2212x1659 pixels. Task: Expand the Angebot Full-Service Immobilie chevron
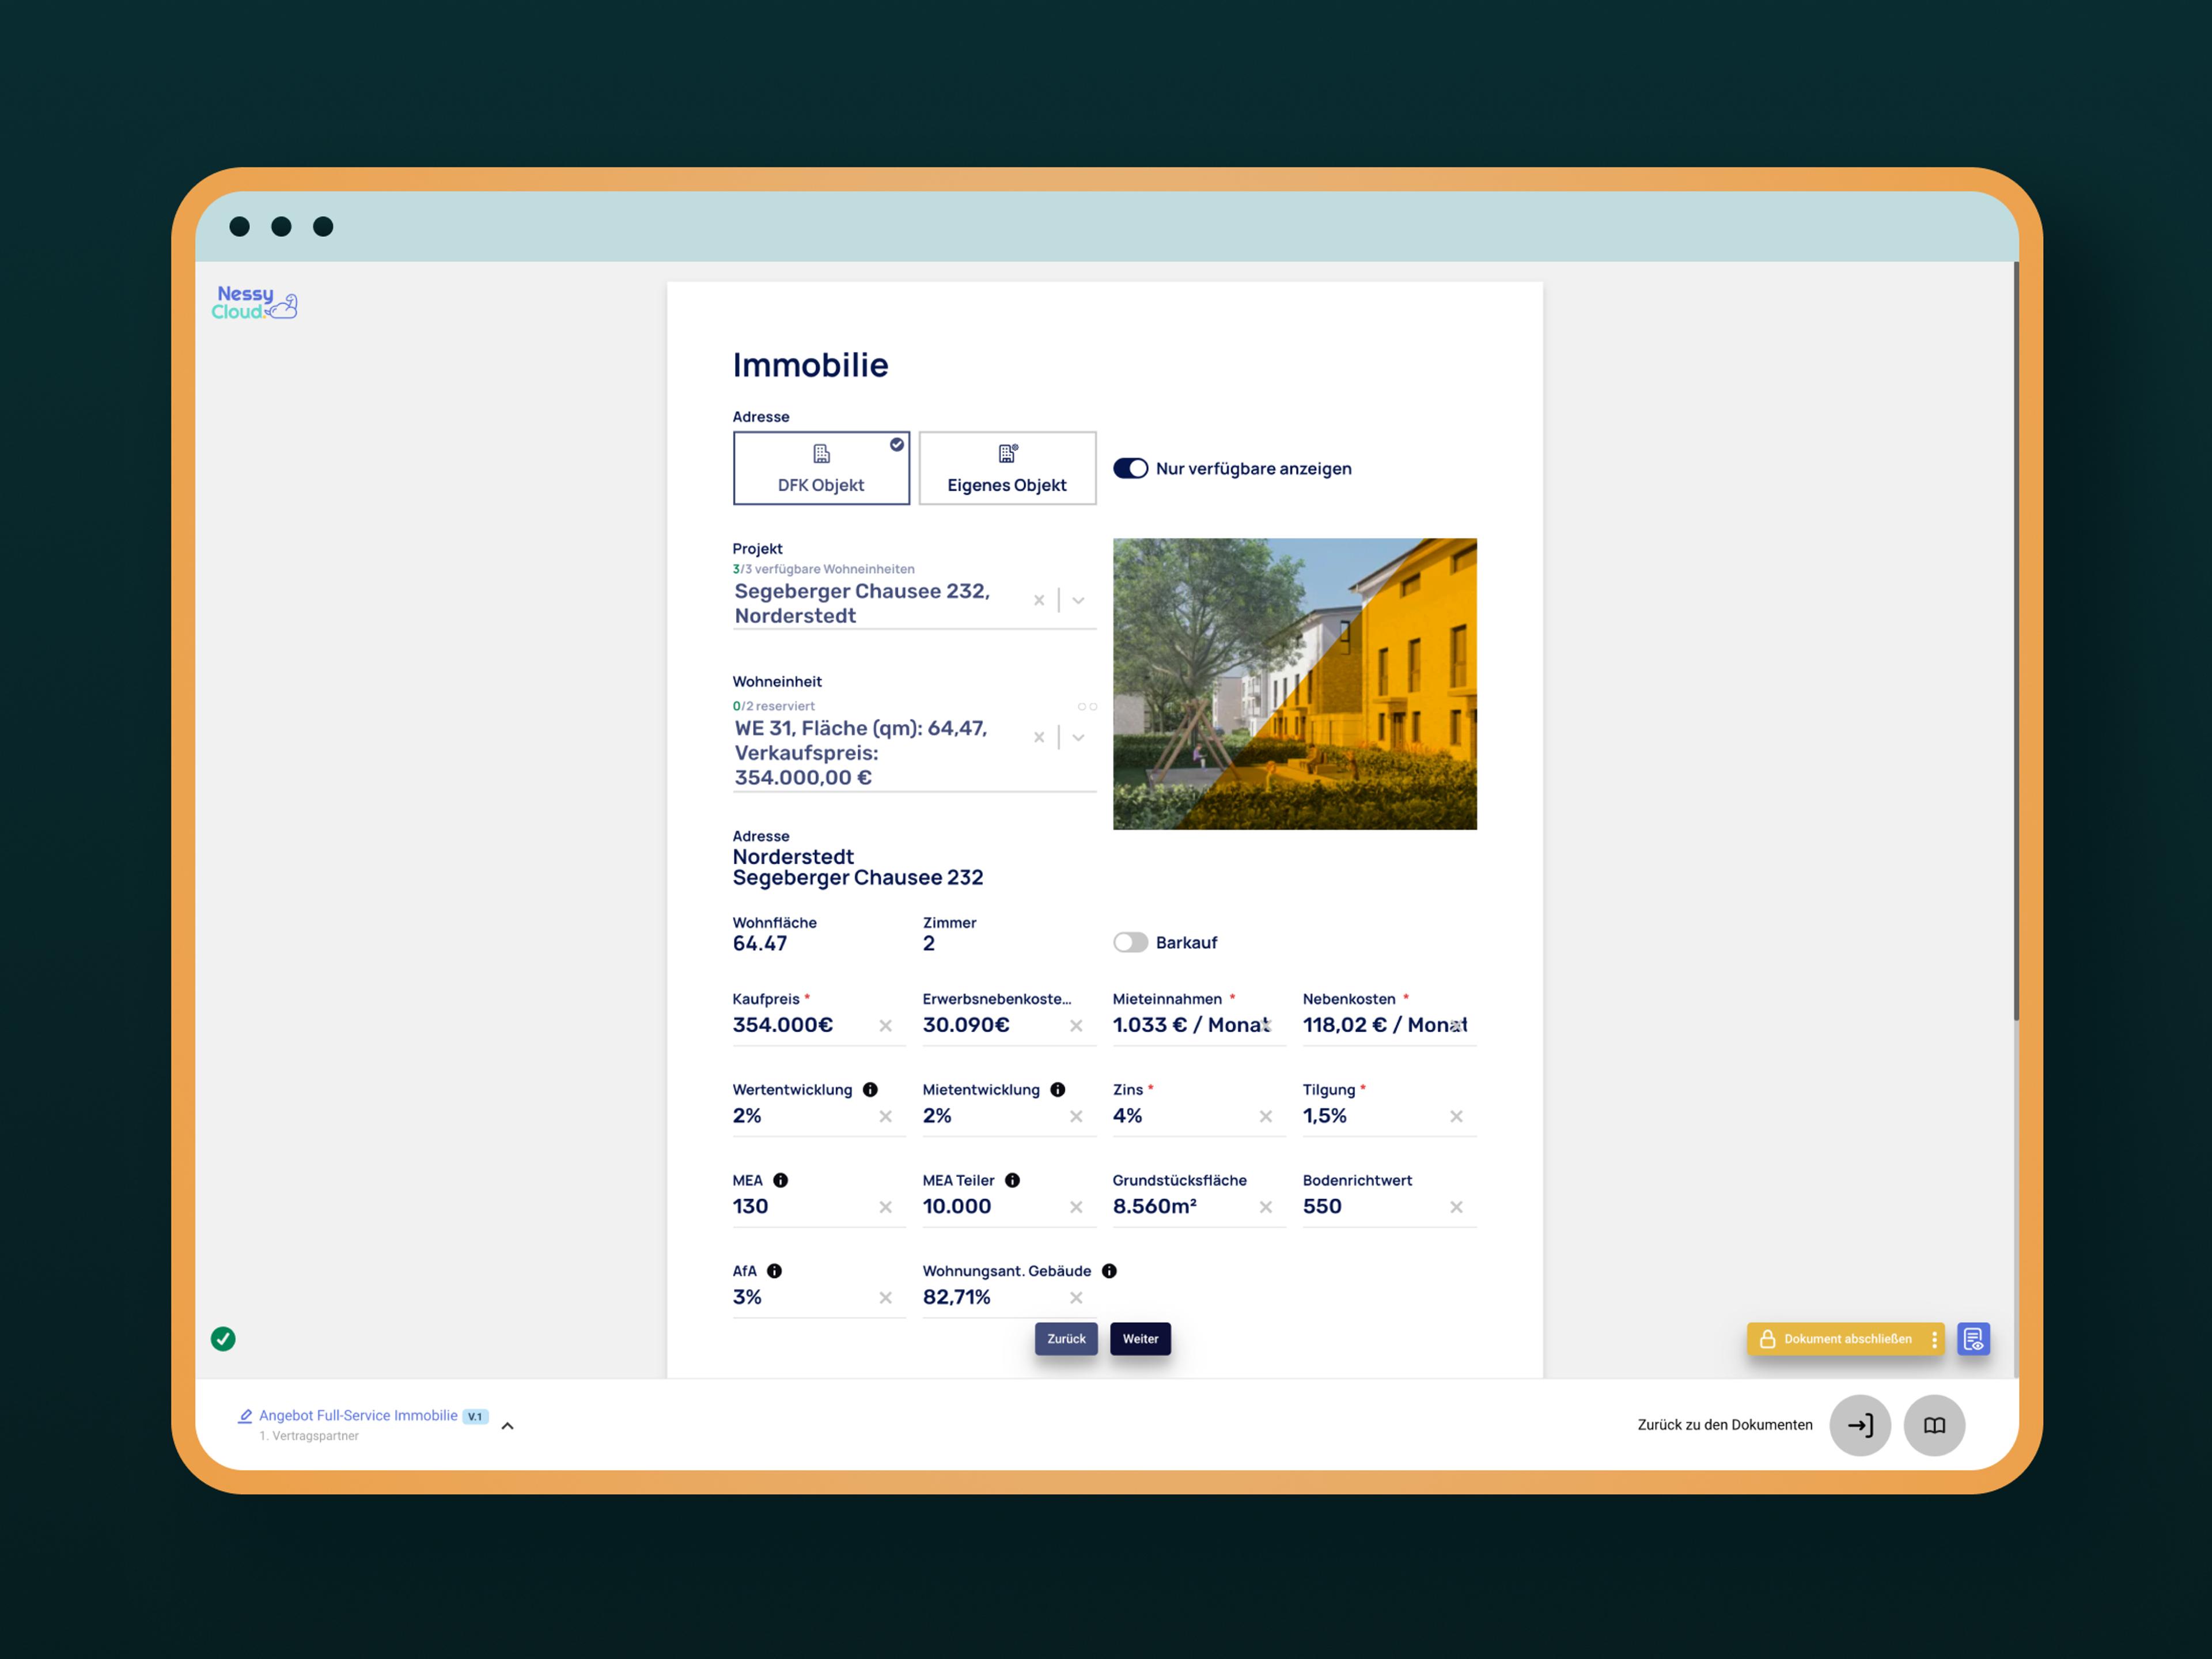507,1426
